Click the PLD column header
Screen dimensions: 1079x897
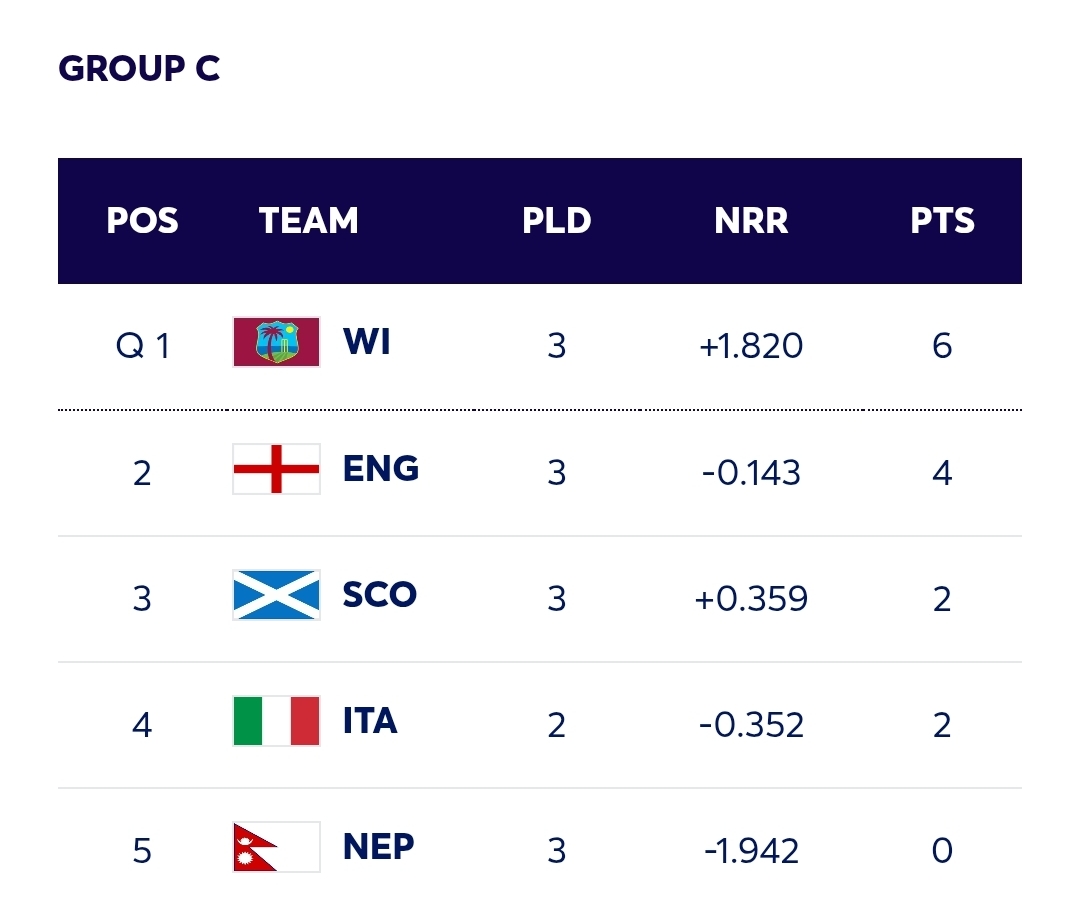pyautogui.click(x=556, y=221)
